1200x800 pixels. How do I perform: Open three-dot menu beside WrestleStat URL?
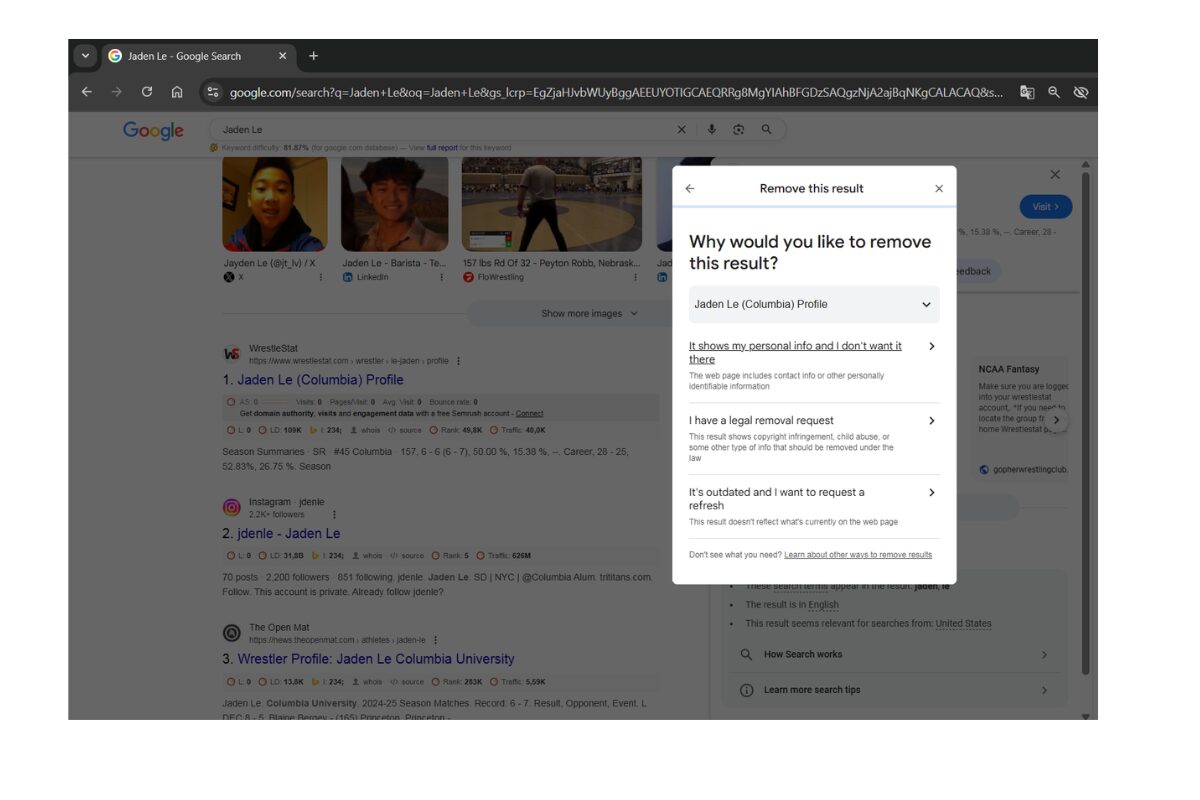(x=459, y=360)
